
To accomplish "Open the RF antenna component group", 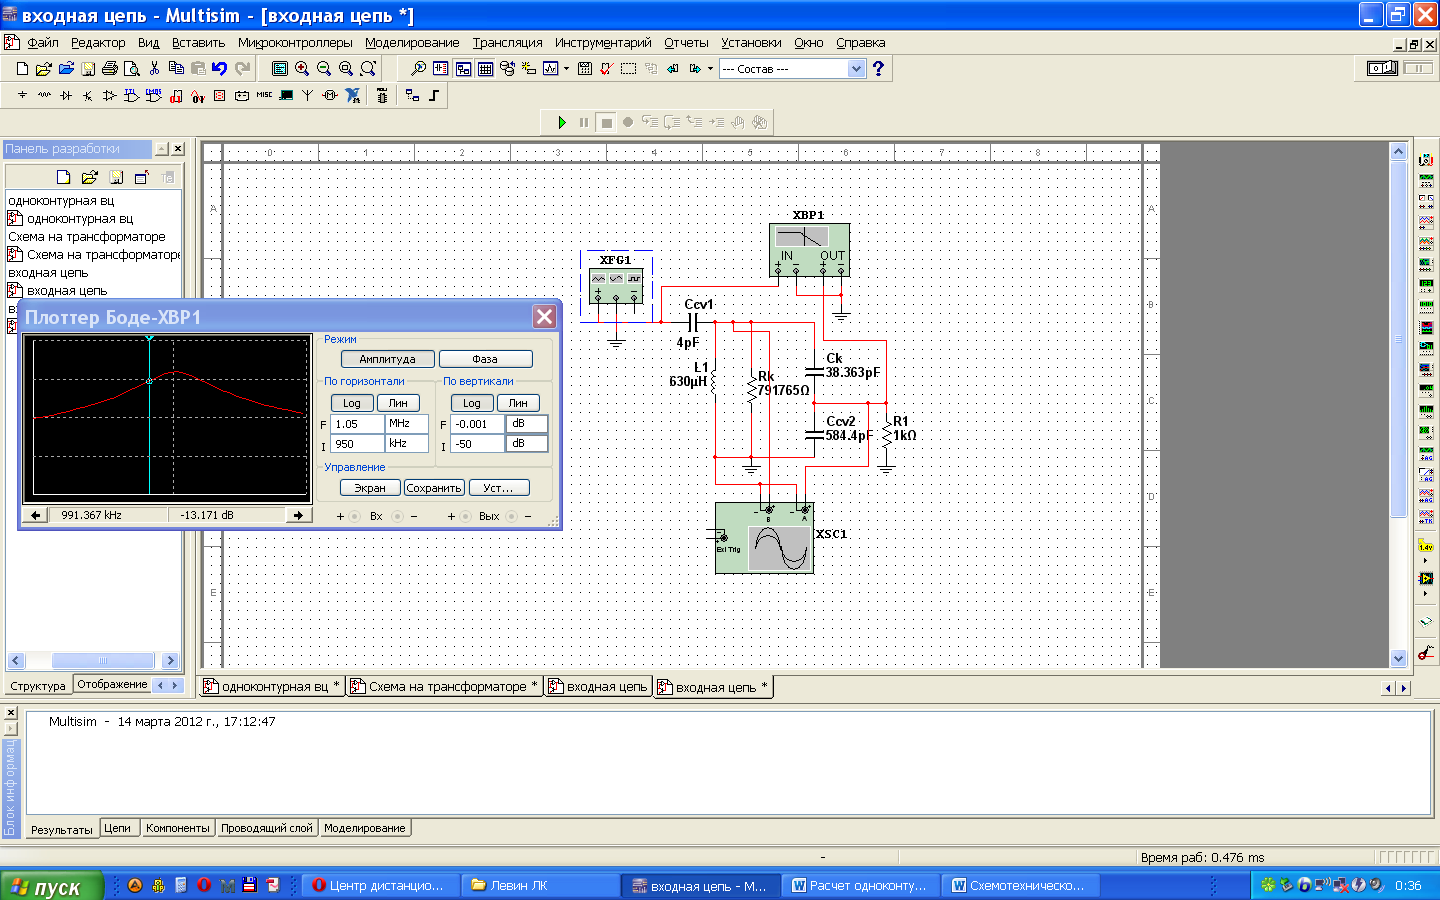I will pos(308,96).
